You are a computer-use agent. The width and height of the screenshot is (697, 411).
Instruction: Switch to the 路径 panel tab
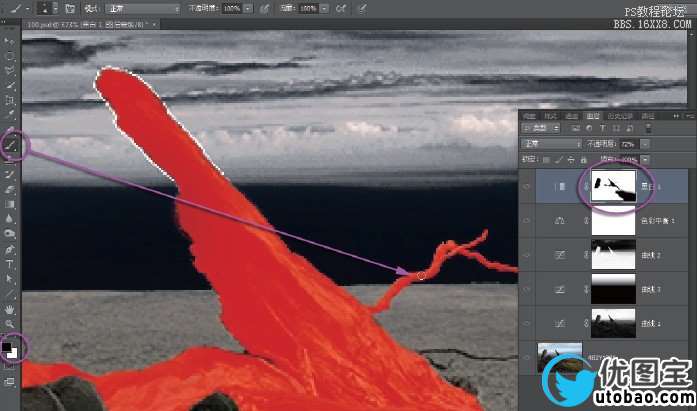[648, 116]
